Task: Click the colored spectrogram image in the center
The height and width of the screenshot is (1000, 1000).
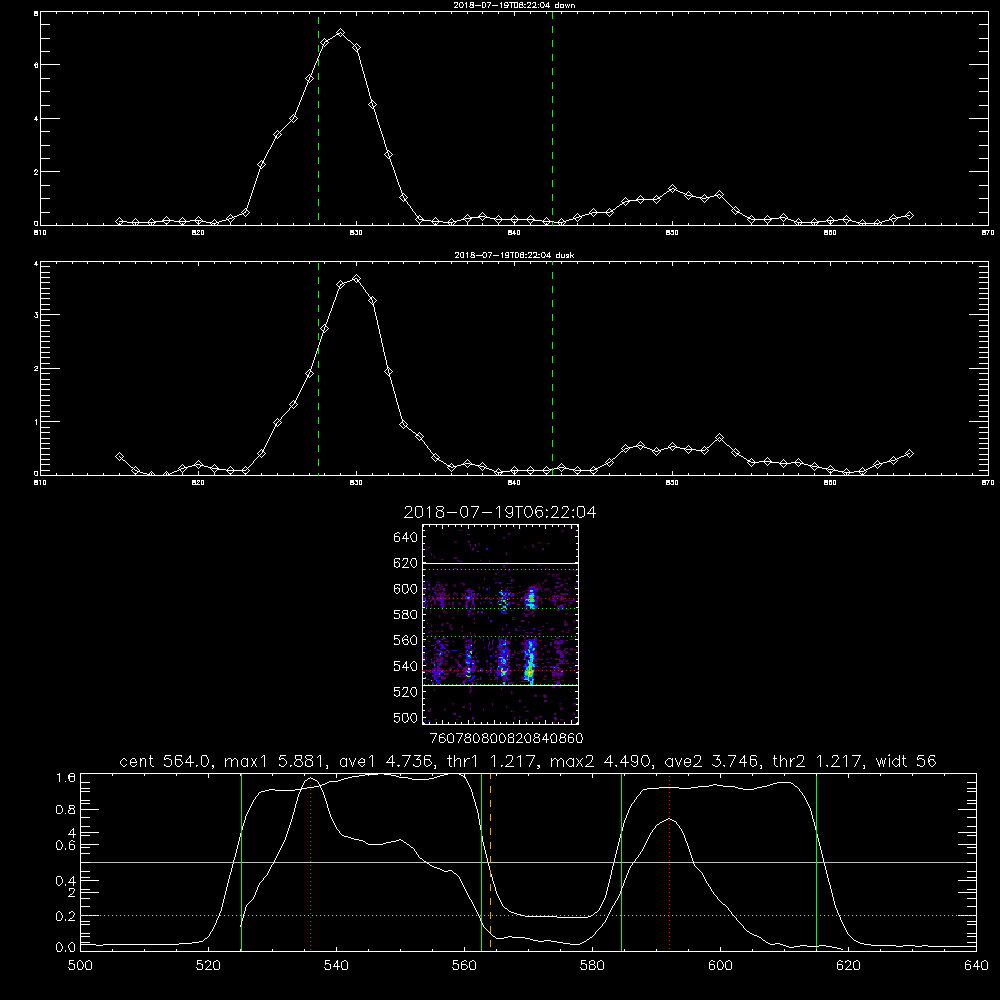Action: [501, 624]
